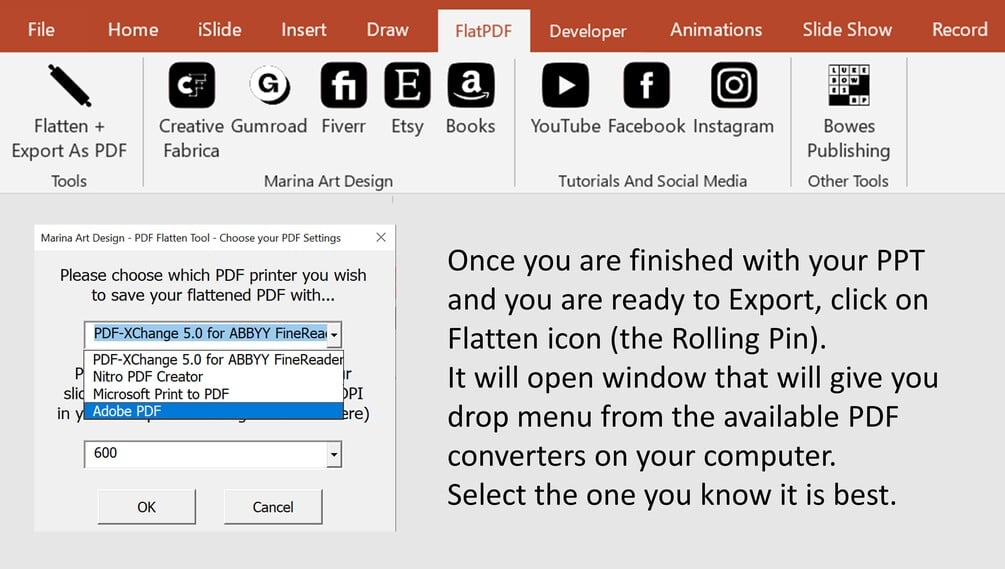This screenshot has width=1005, height=569.
Task: Switch to the Developer tab
Action: [x=588, y=31]
